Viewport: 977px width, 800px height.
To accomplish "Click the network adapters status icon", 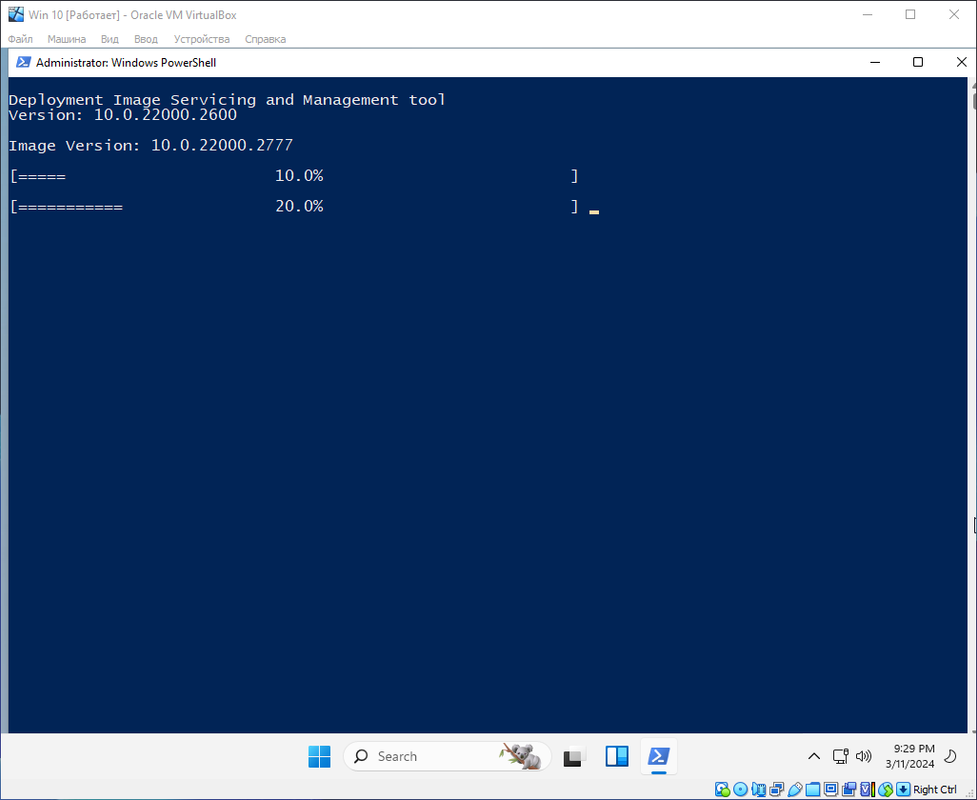I will tap(776, 789).
